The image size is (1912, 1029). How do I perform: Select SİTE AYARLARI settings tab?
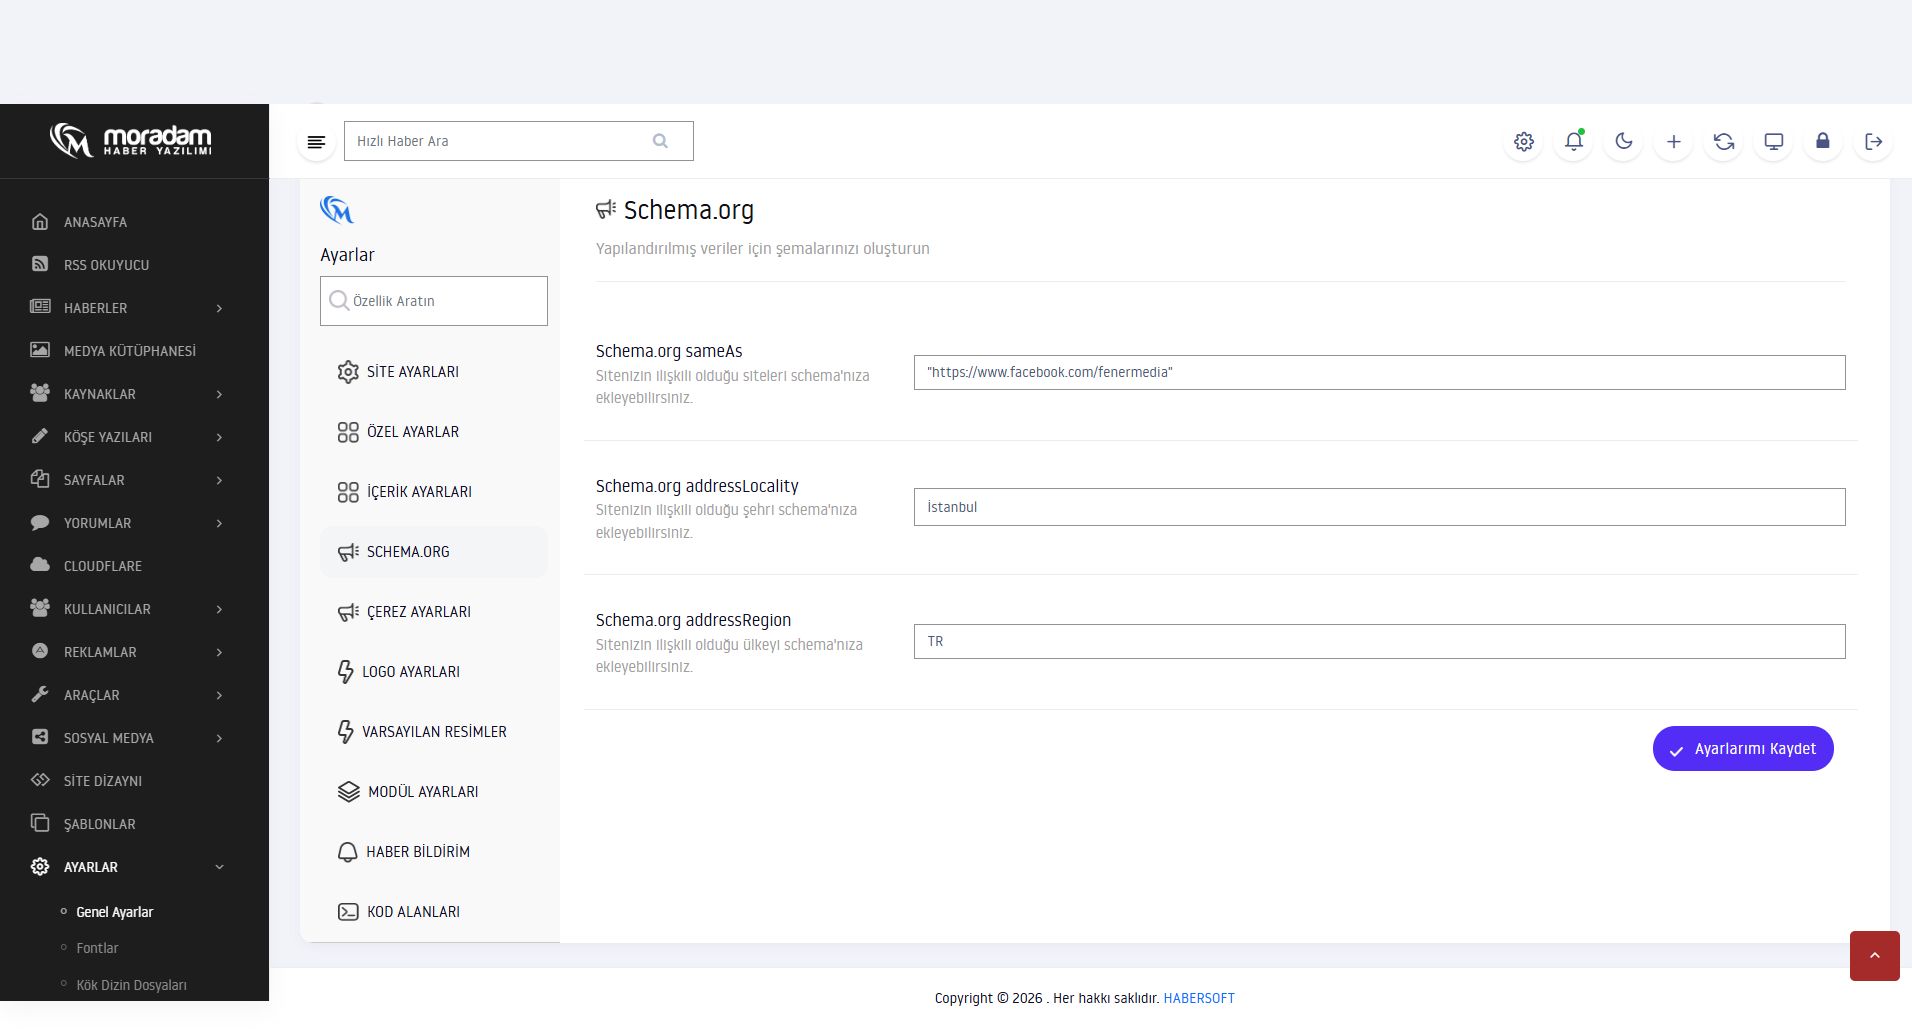pyautogui.click(x=434, y=372)
